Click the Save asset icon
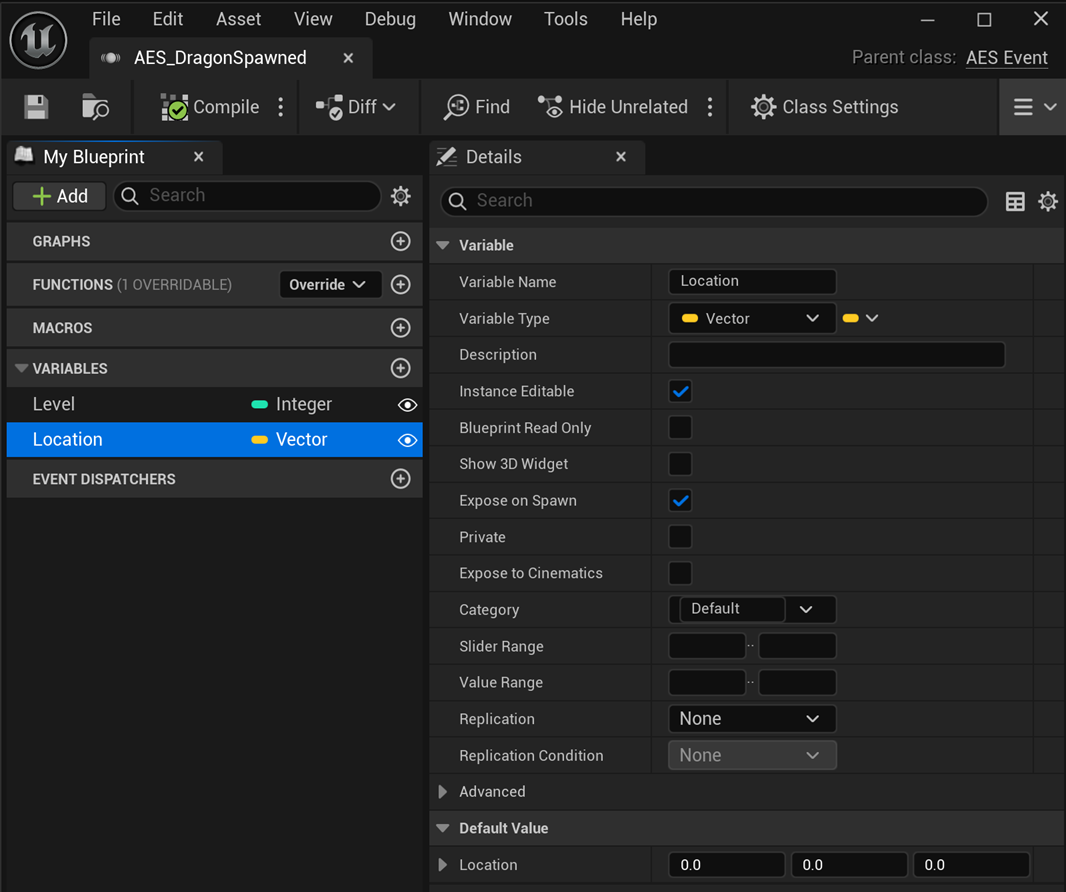1066x892 pixels. [x=36, y=106]
